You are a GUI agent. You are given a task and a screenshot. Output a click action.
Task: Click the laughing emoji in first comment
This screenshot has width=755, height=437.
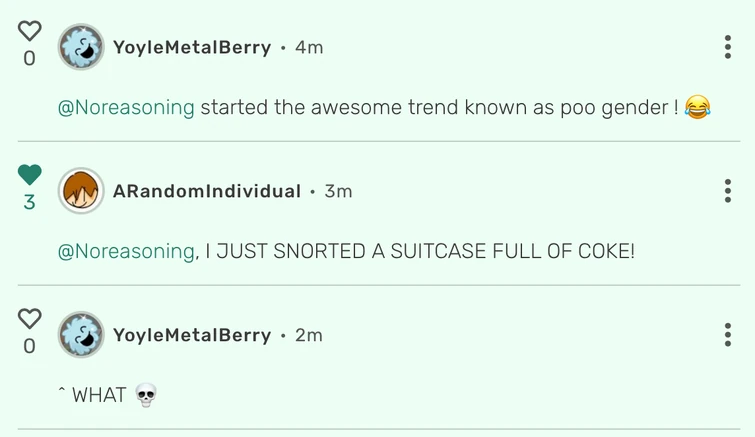click(697, 107)
